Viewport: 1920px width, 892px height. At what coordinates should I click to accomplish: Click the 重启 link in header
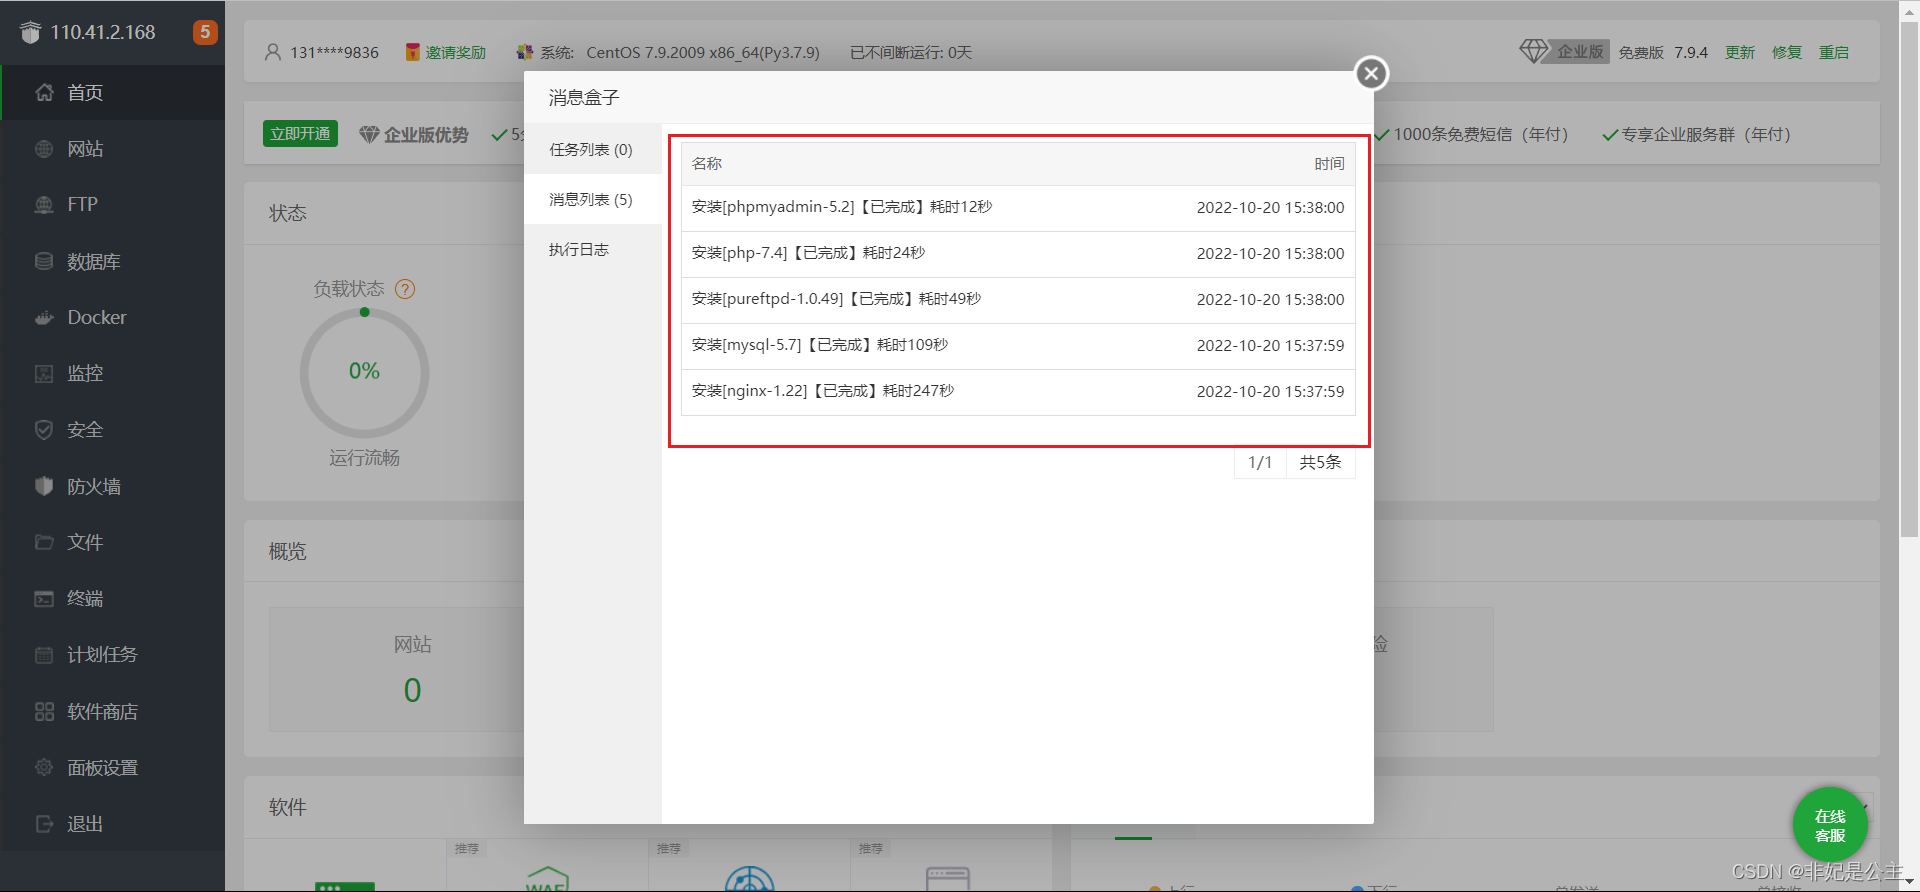pos(1834,52)
